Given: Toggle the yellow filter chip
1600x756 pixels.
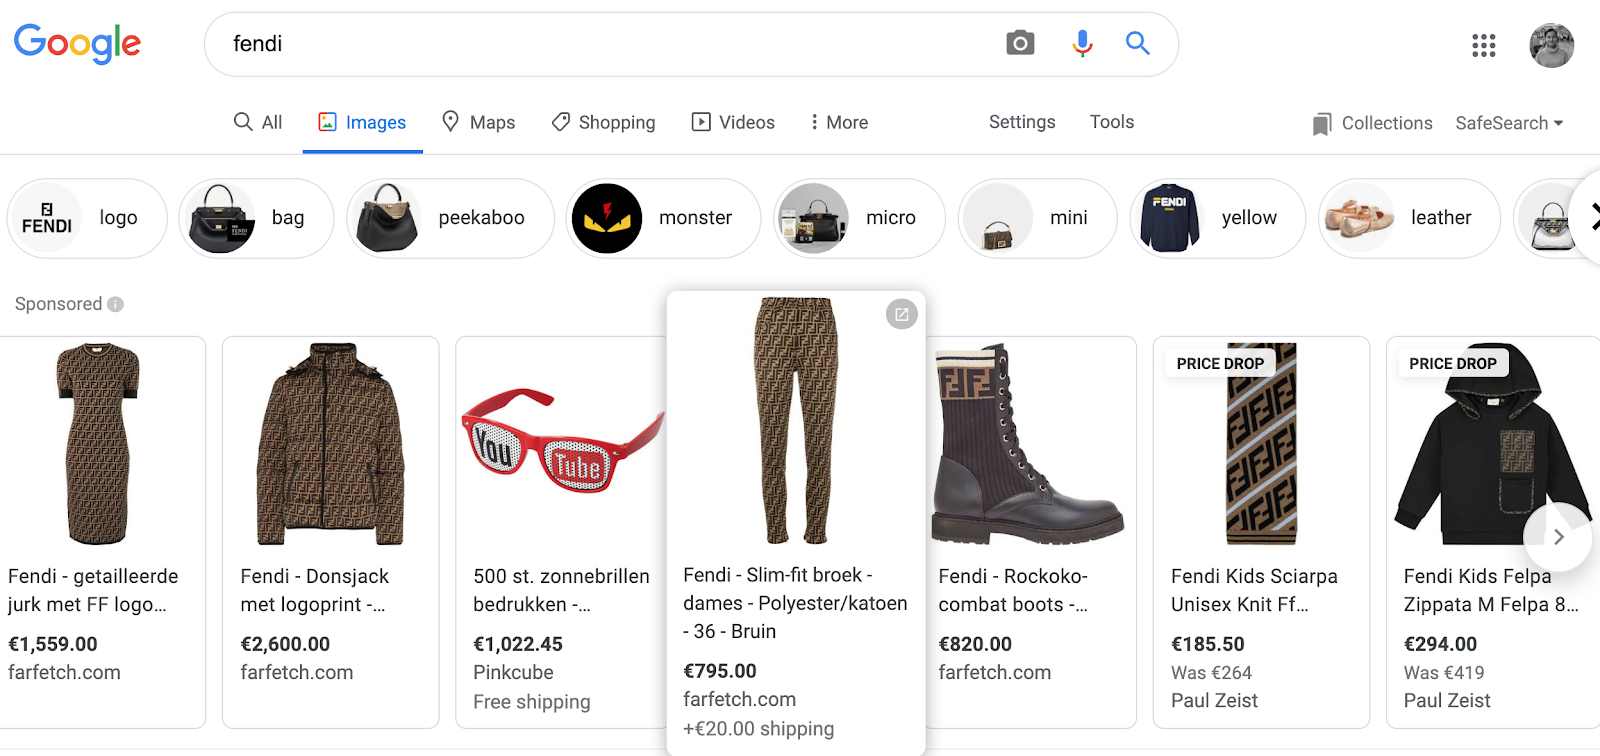Looking at the screenshot, I should click(1216, 218).
